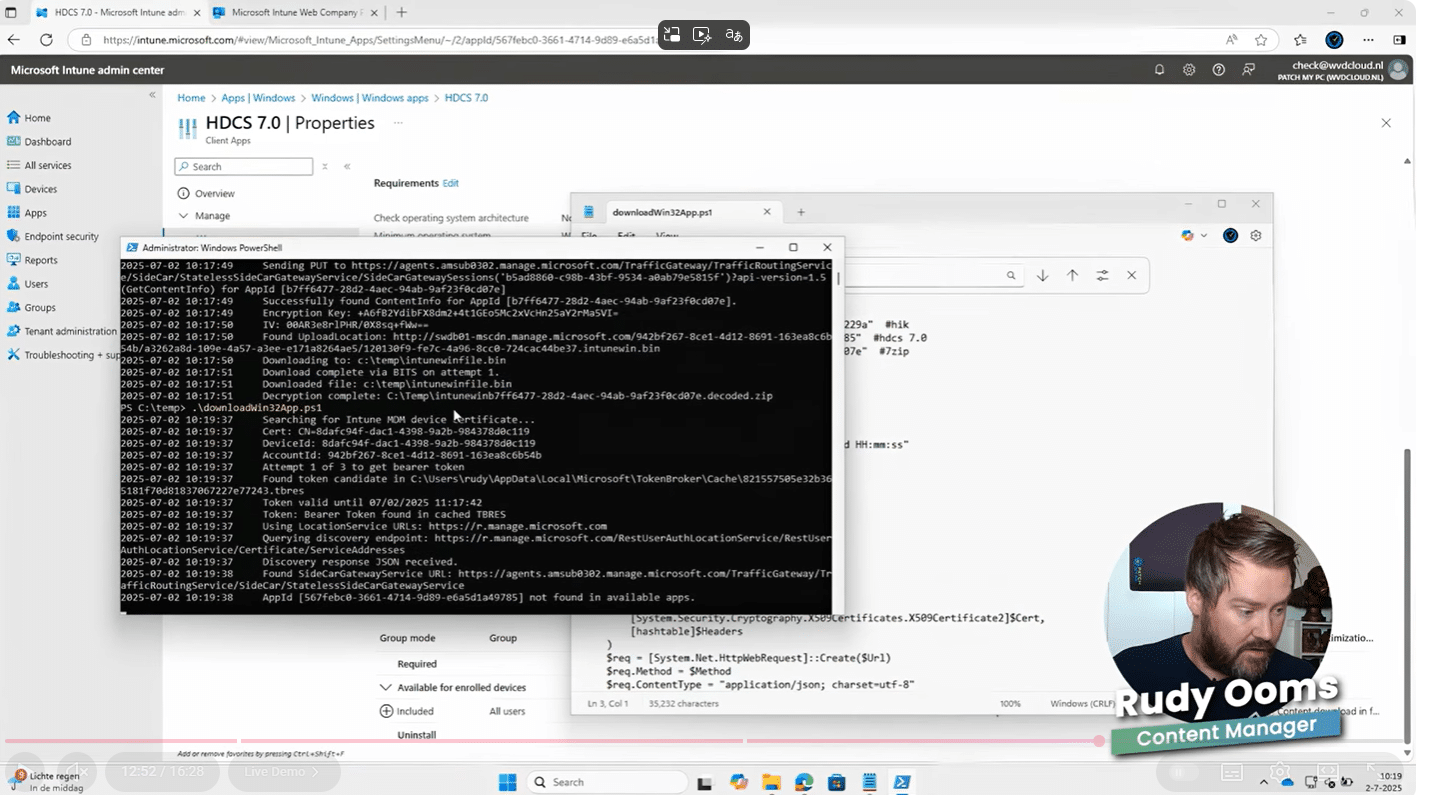Click the video progress bar playhead
Viewport: 1430px width, 795px height.
coord(1099,741)
